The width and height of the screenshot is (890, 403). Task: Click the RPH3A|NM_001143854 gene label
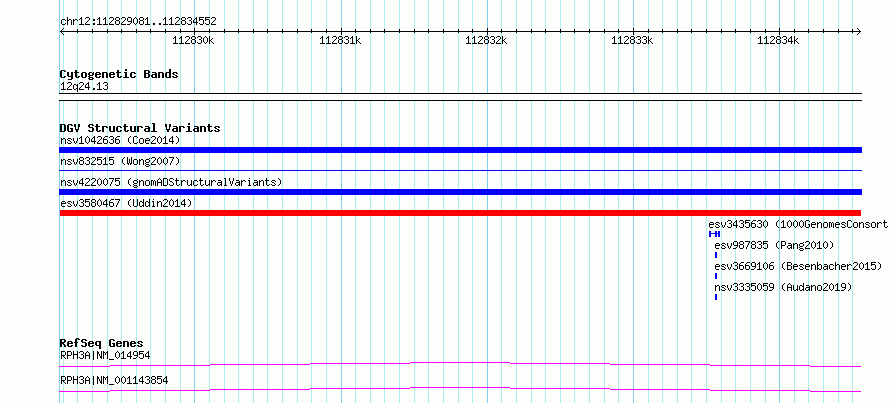click(x=114, y=380)
